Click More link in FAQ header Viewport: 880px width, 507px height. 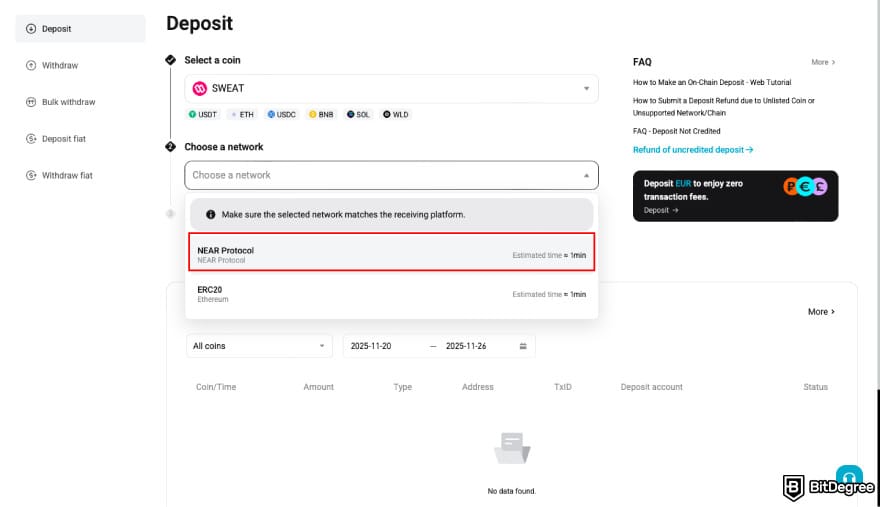click(823, 62)
